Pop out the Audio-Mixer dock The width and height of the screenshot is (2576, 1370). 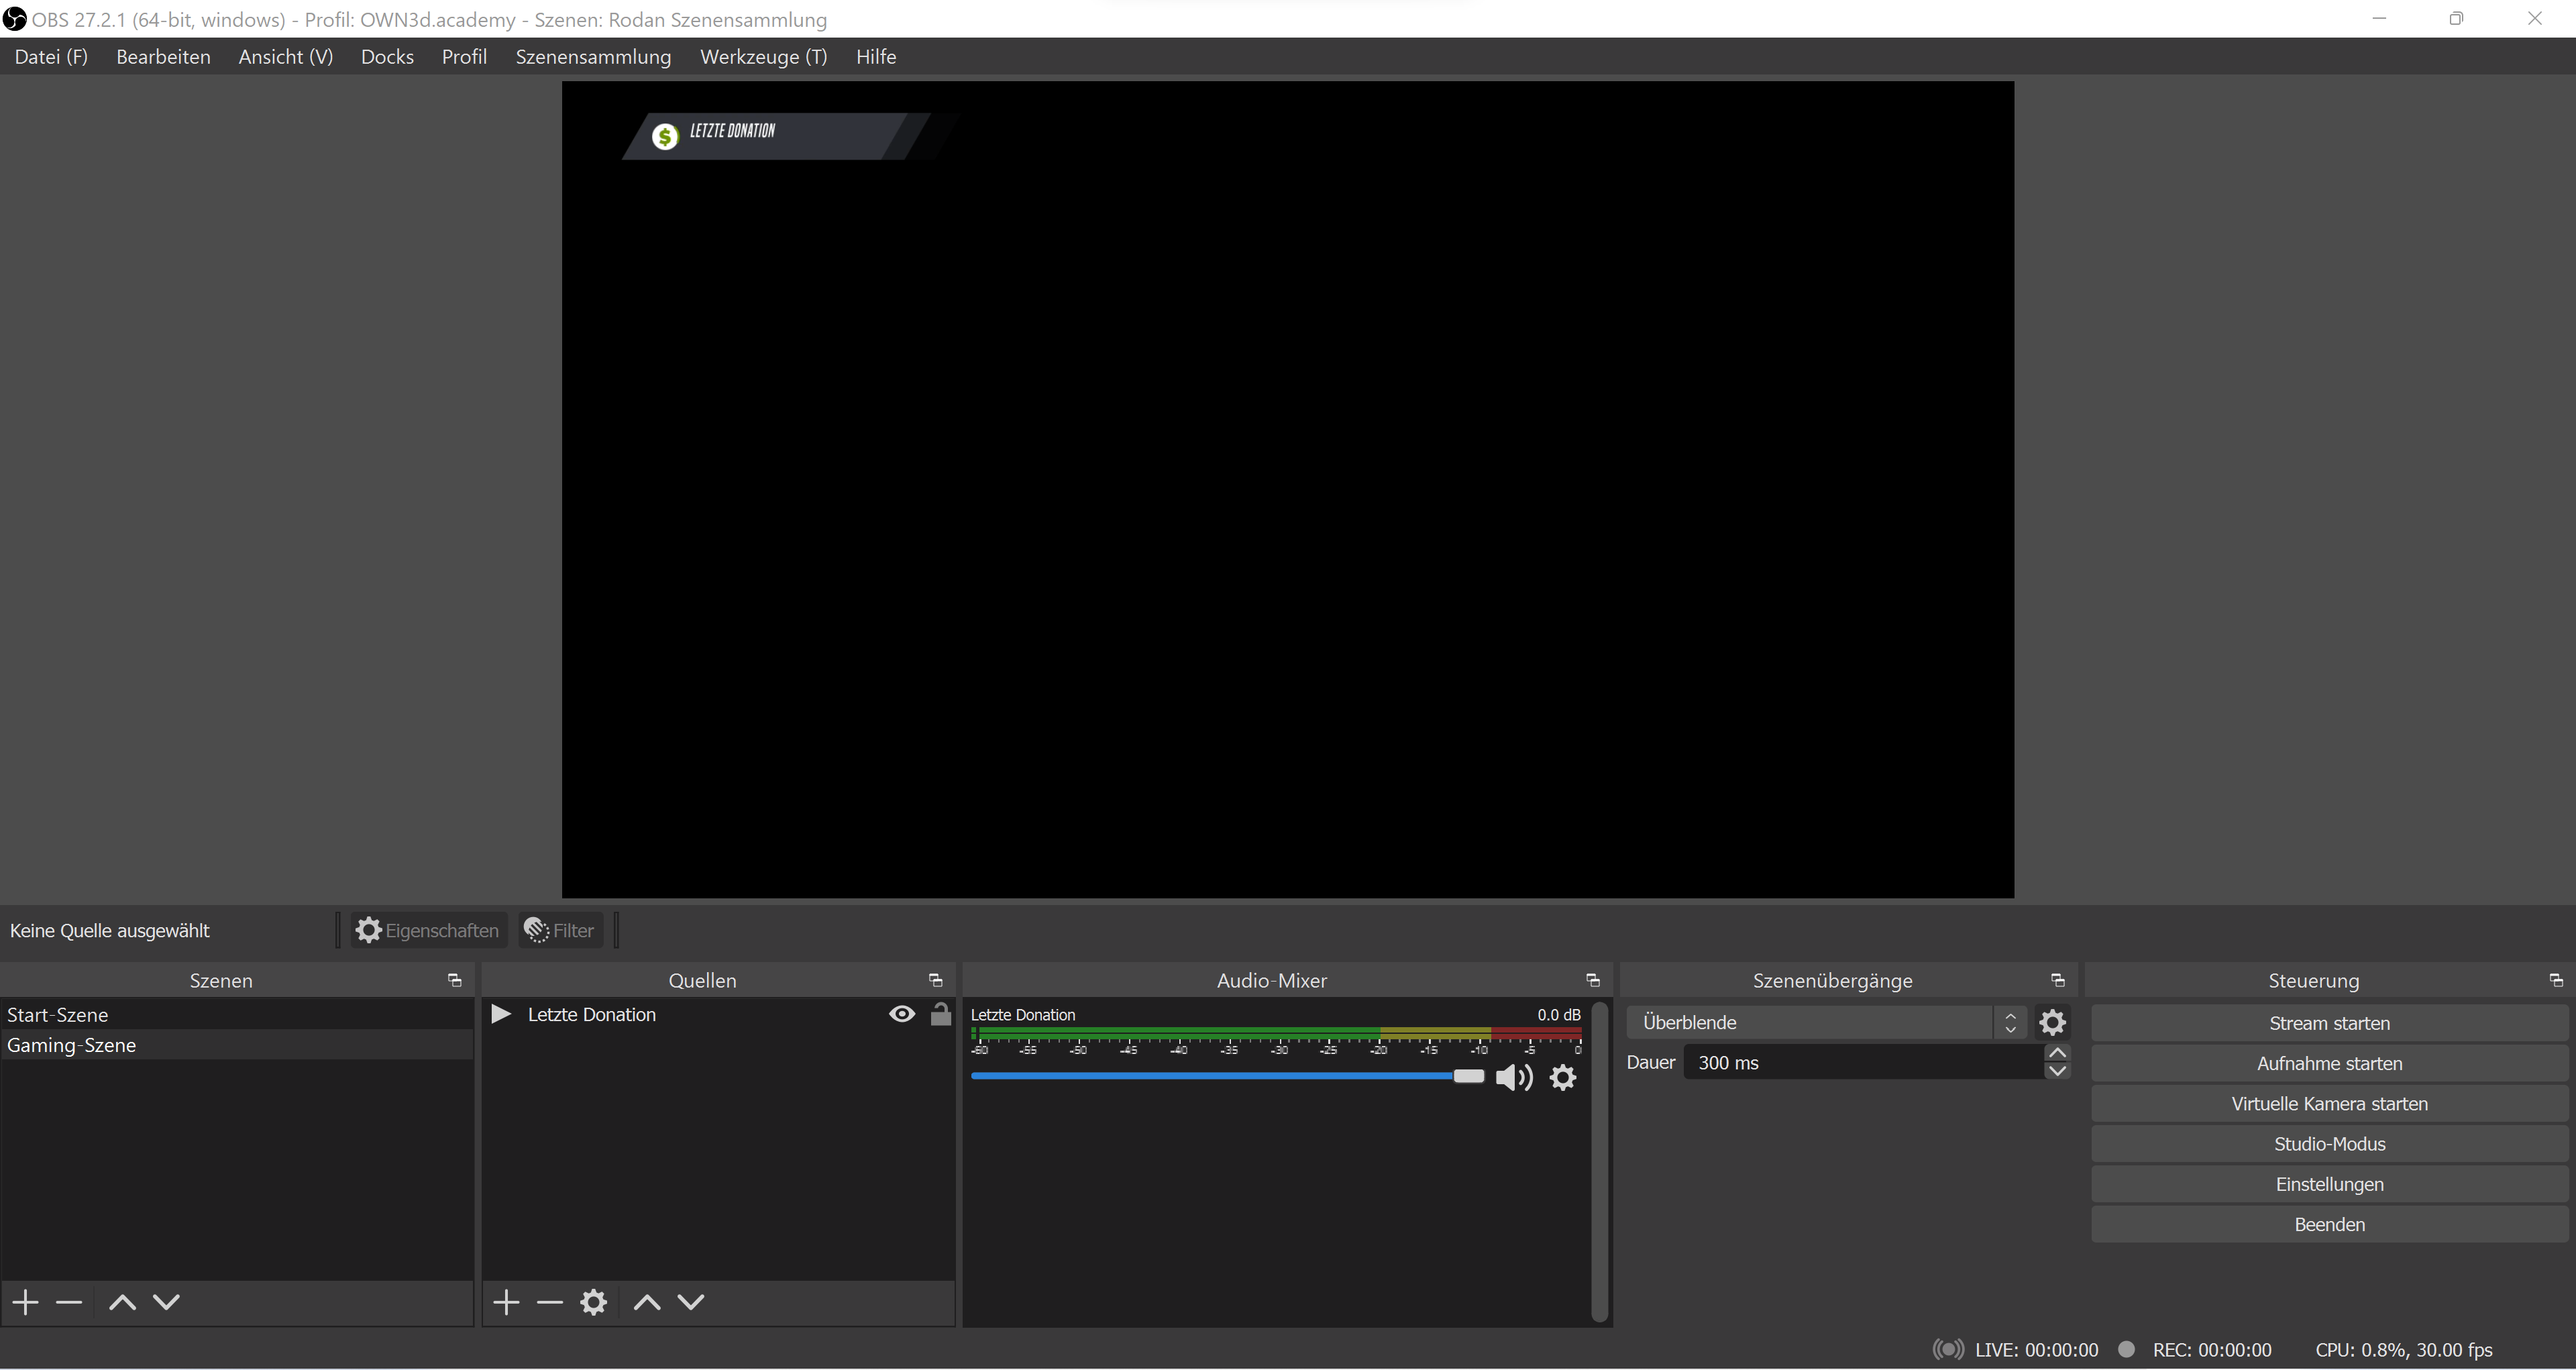[1593, 980]
